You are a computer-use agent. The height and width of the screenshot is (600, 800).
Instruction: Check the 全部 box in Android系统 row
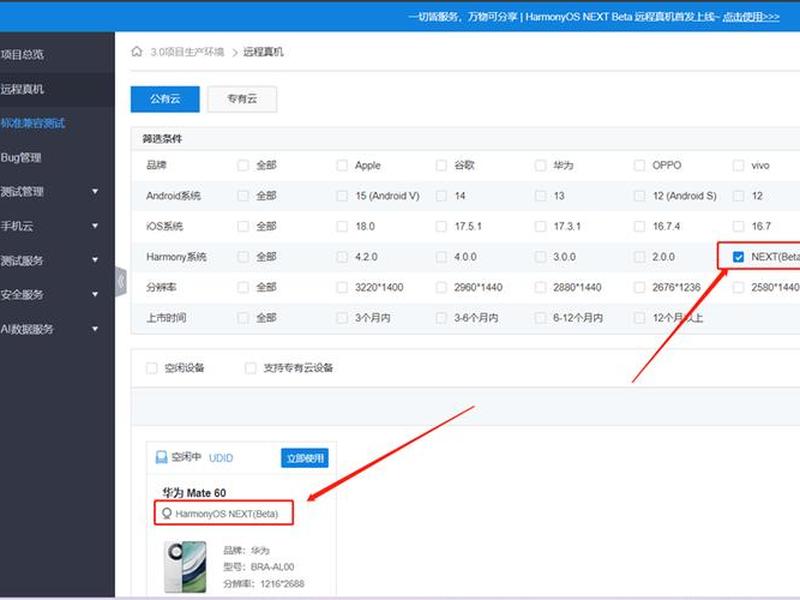coord(243,196)
